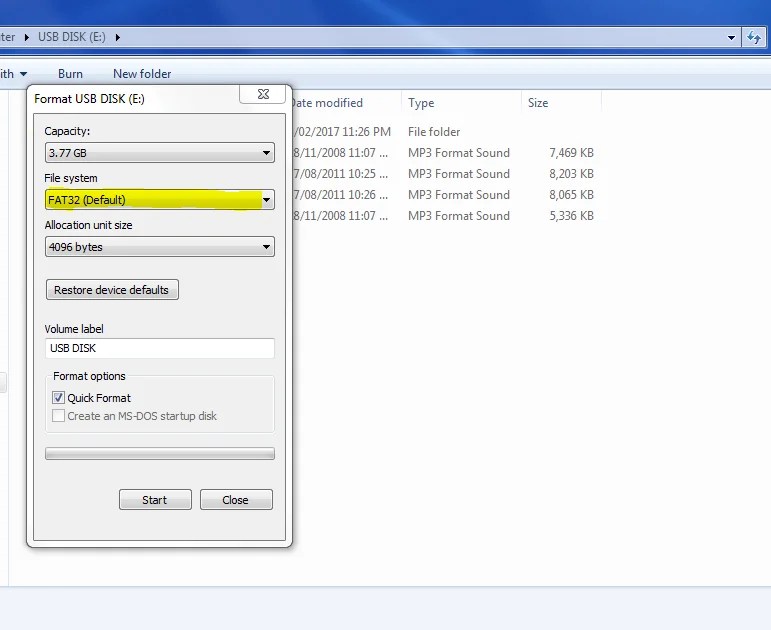Click date /02/2017 11:26 PM in list

(x=342, y=132)
